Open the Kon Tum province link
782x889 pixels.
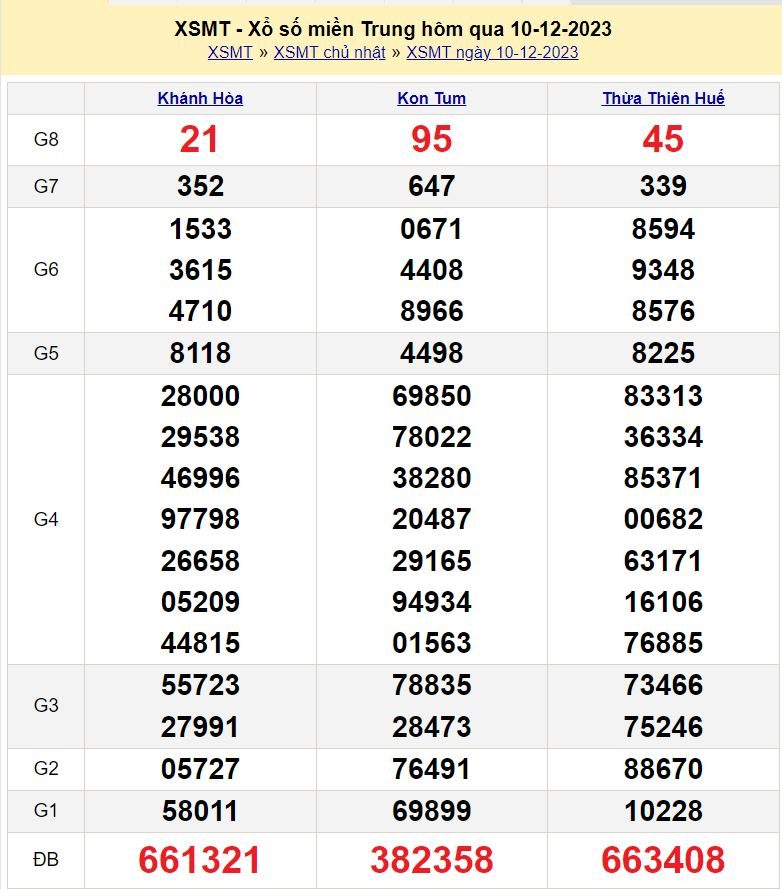(432, 98)
